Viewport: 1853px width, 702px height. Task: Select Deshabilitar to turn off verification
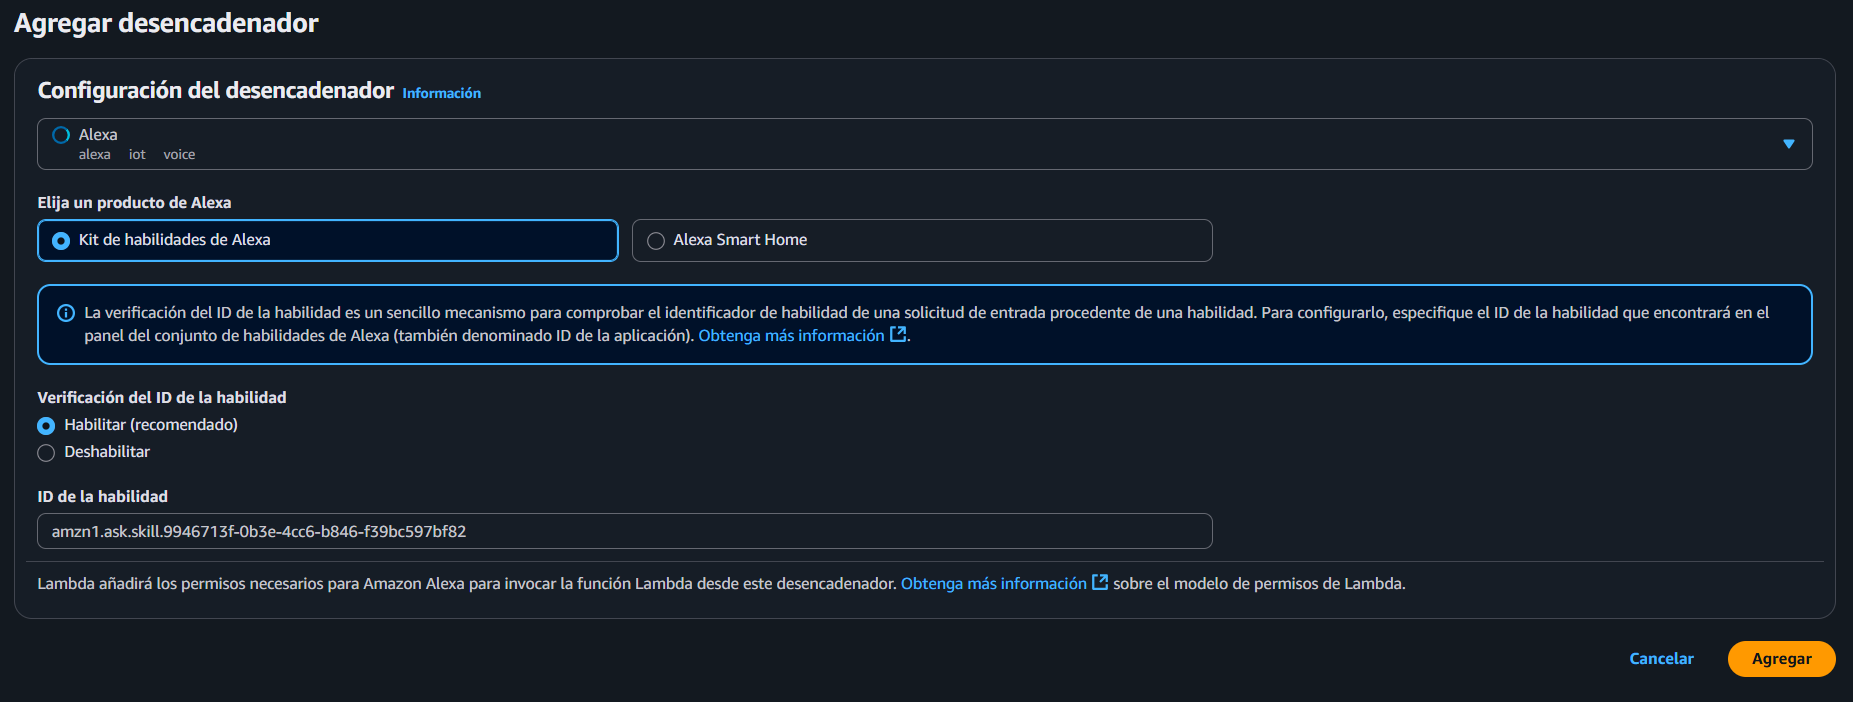(x=46, y=453)
